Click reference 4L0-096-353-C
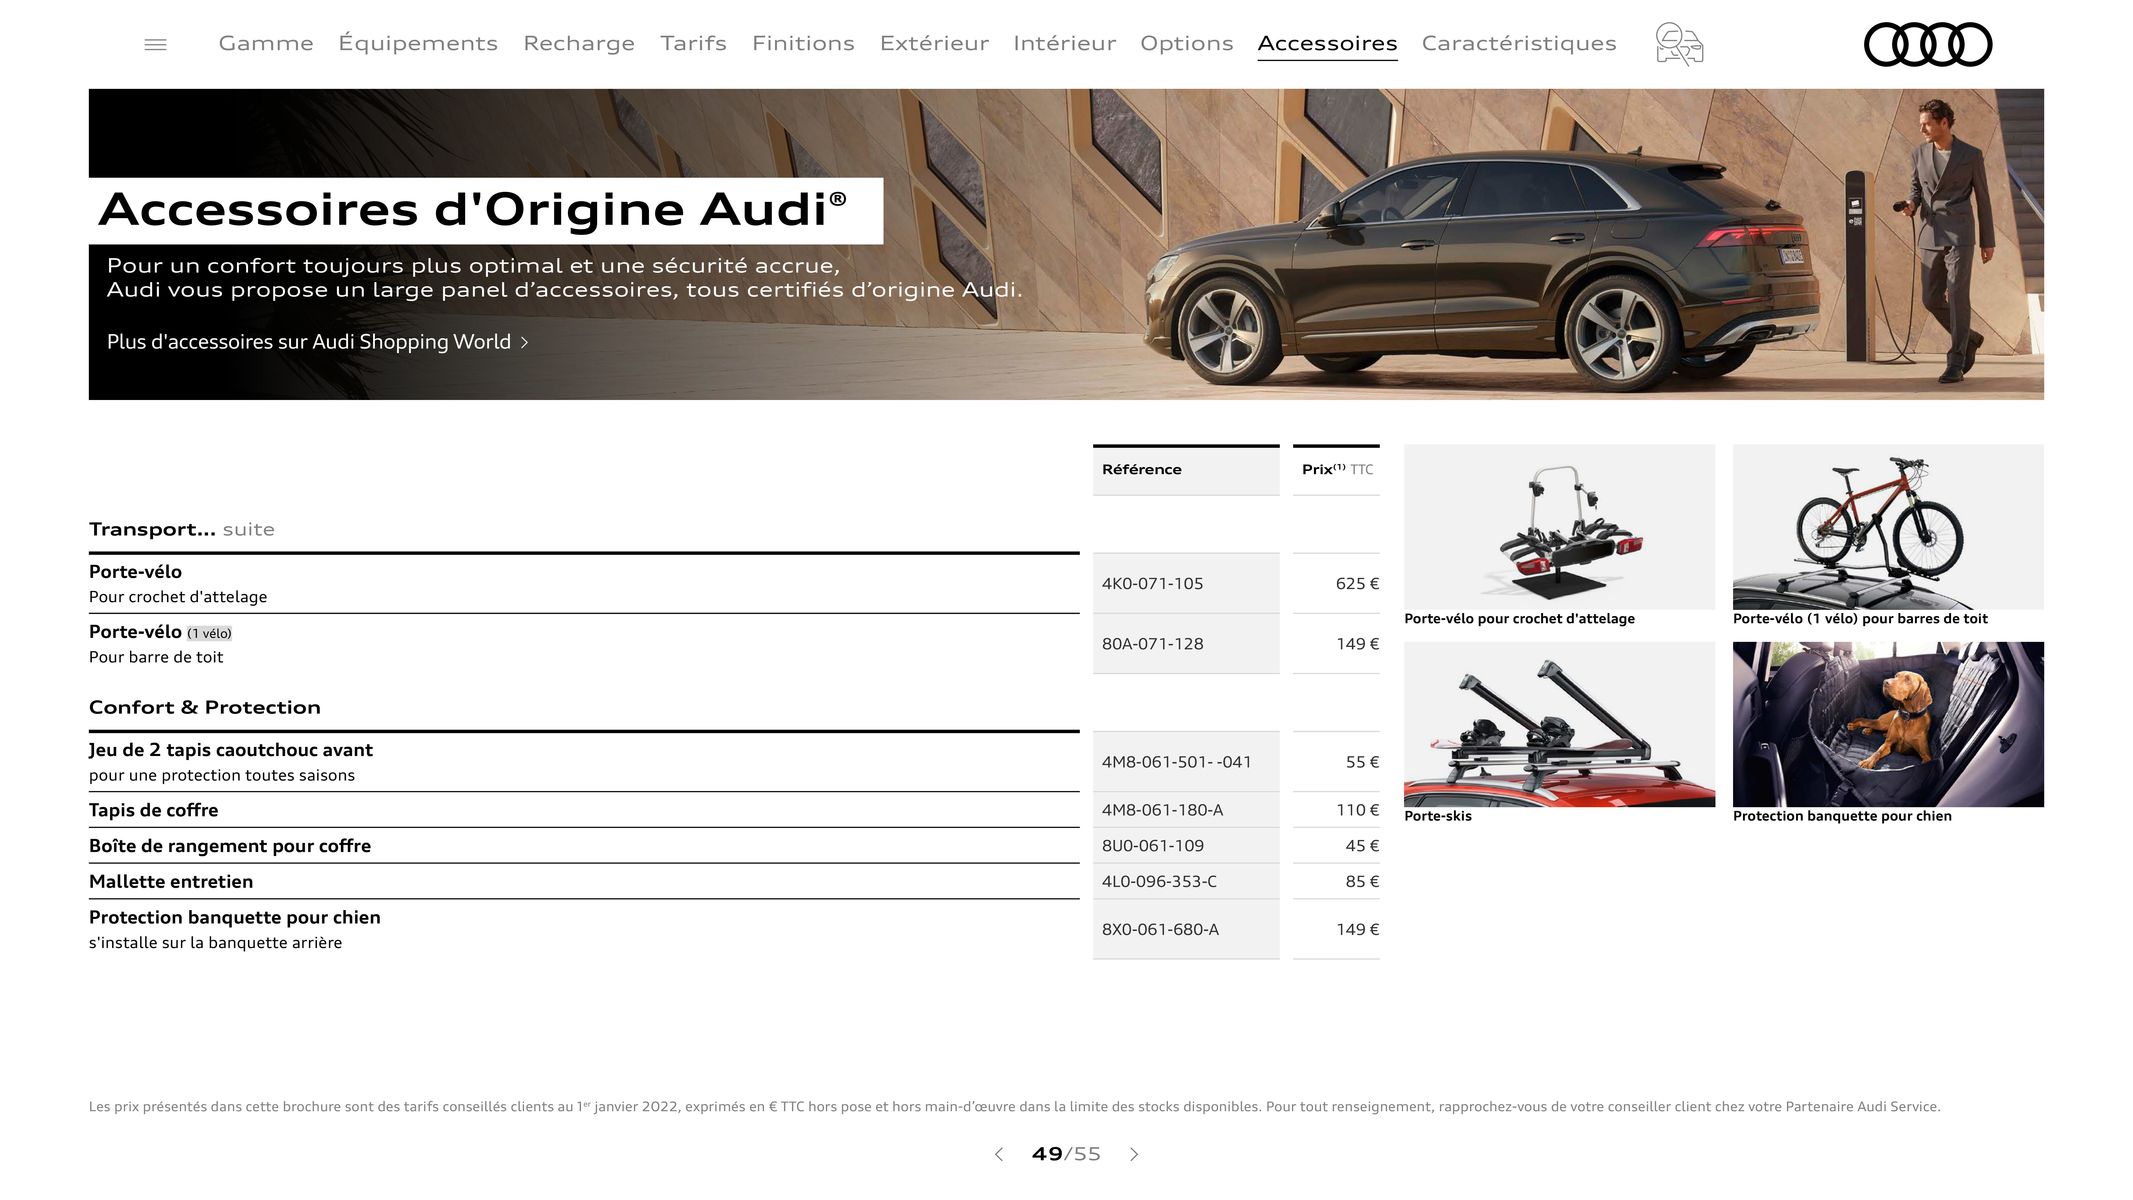The width and height of the screenshot is (2133, 1200). click(1159, 882)
